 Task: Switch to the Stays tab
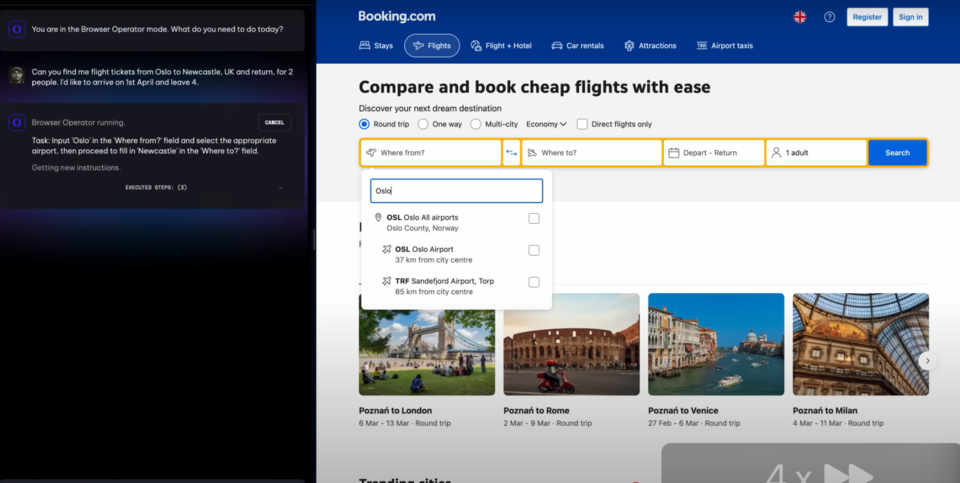click(376, 46)
